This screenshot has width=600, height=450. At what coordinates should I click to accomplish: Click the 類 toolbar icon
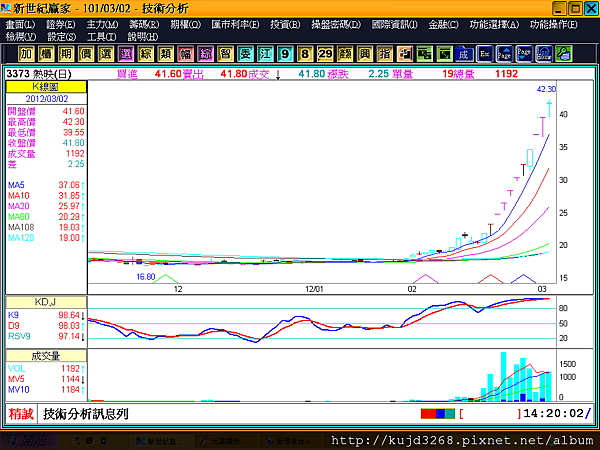coord(165,54)
